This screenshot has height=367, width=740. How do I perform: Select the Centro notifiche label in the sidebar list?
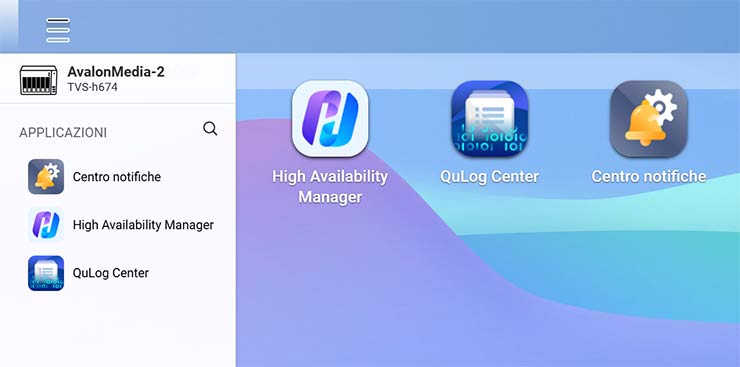coord(117,177)
